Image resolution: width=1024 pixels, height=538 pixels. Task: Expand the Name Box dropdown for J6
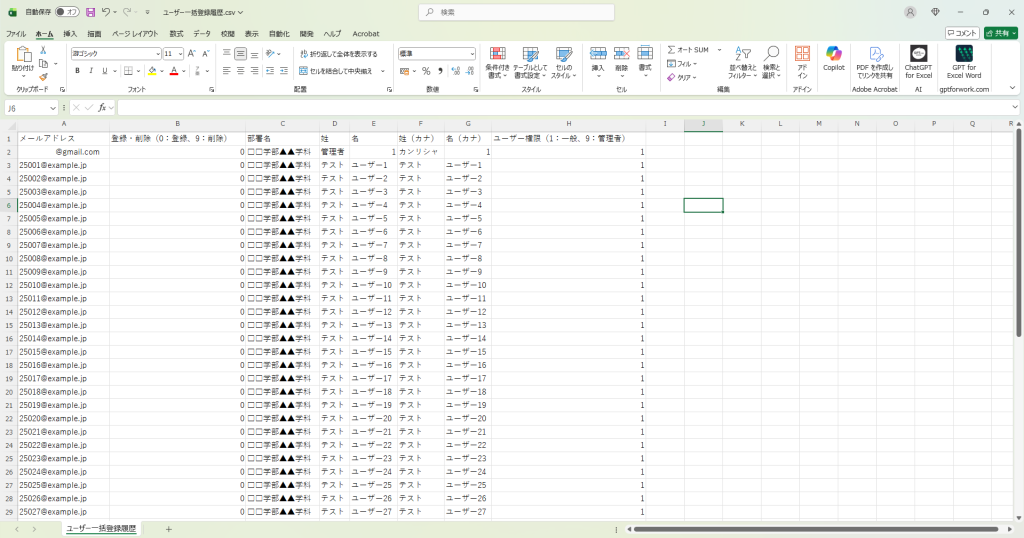click(55, 107)
